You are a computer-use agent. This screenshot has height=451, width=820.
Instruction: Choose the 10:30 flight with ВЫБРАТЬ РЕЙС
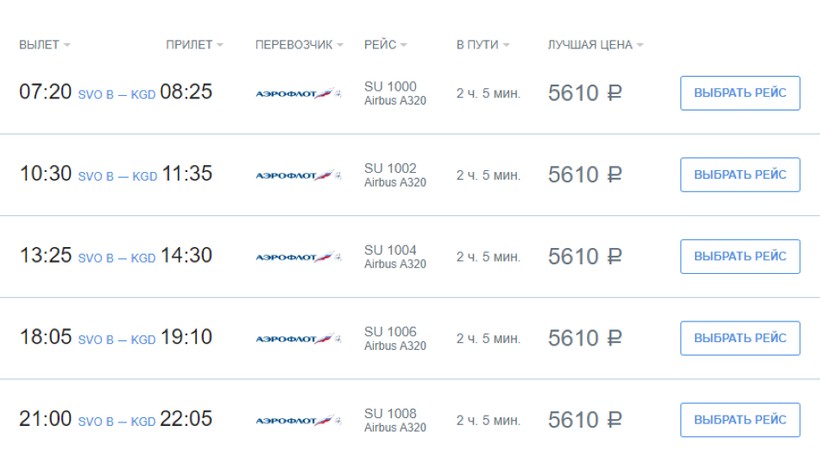[740, 174]
